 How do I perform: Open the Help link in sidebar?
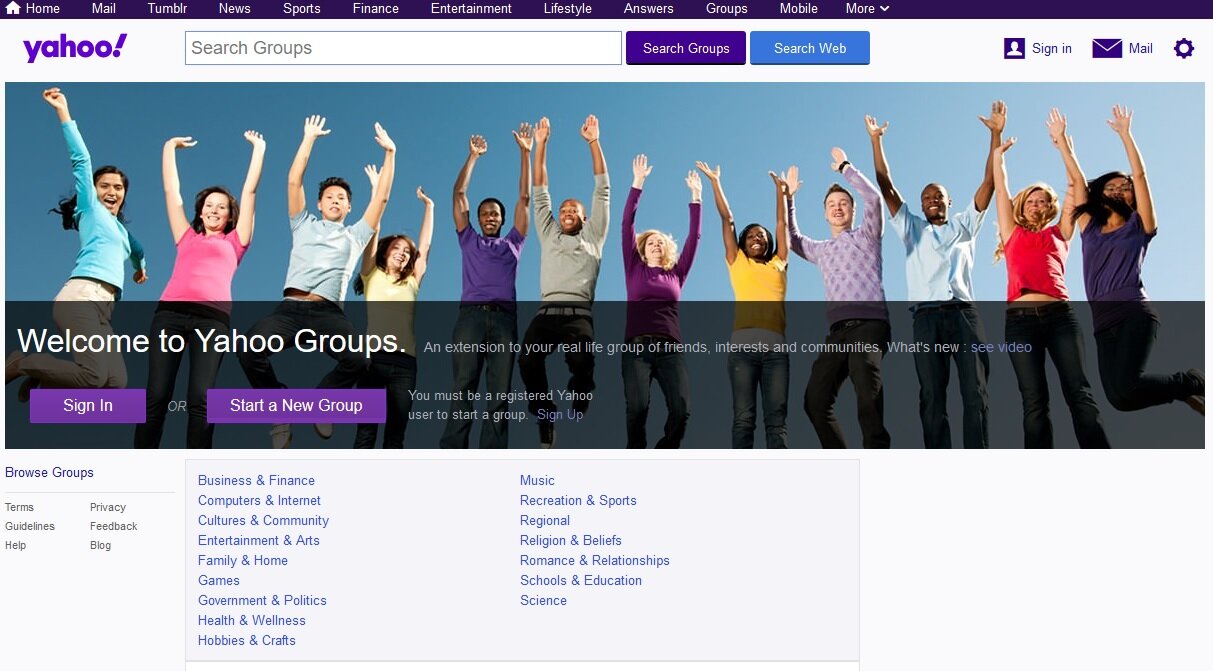(x=16, y=545)
